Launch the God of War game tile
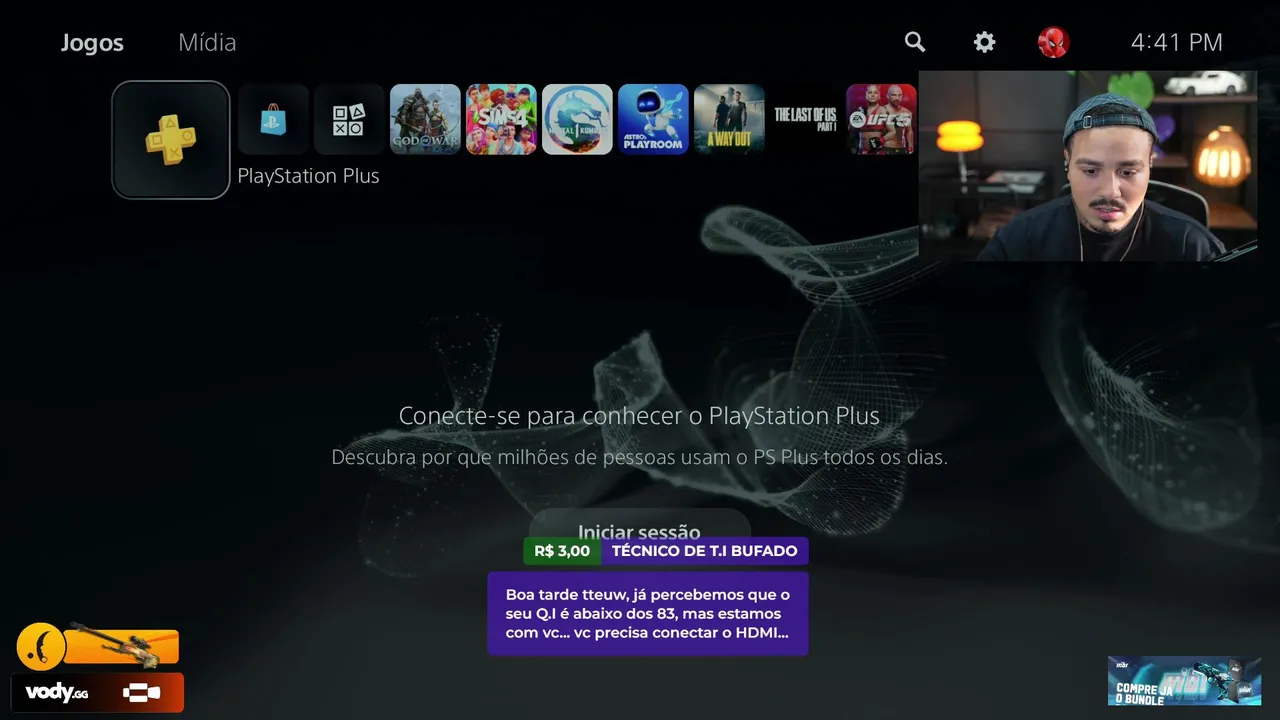Screen dimensions: 1280x720 [x=425, y=119]
